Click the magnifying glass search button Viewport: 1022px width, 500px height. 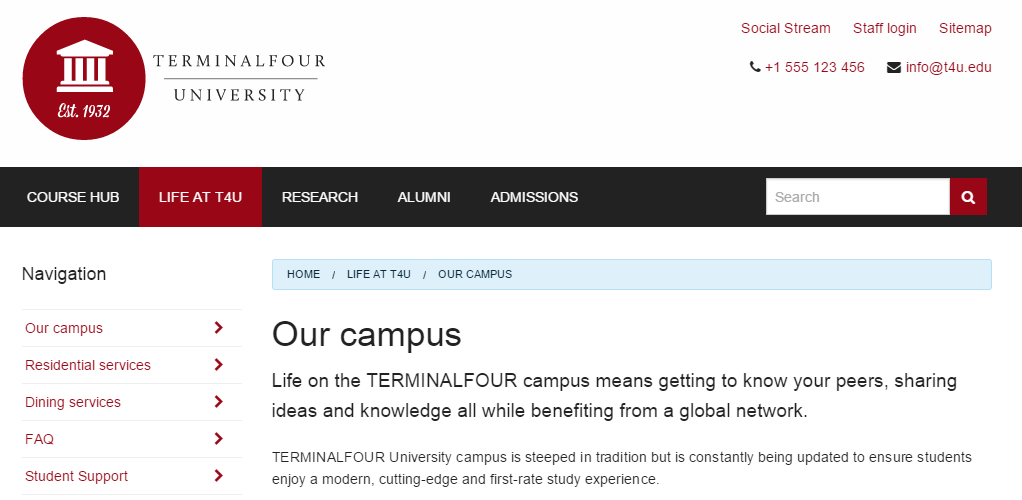(968, 197)
